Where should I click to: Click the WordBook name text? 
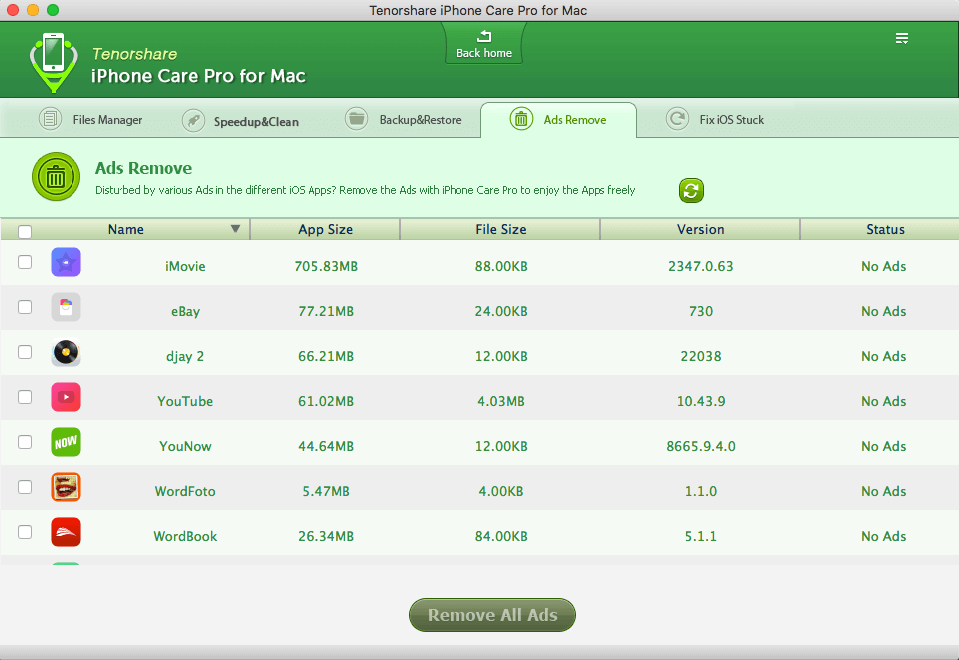click(x=185, y=536)
